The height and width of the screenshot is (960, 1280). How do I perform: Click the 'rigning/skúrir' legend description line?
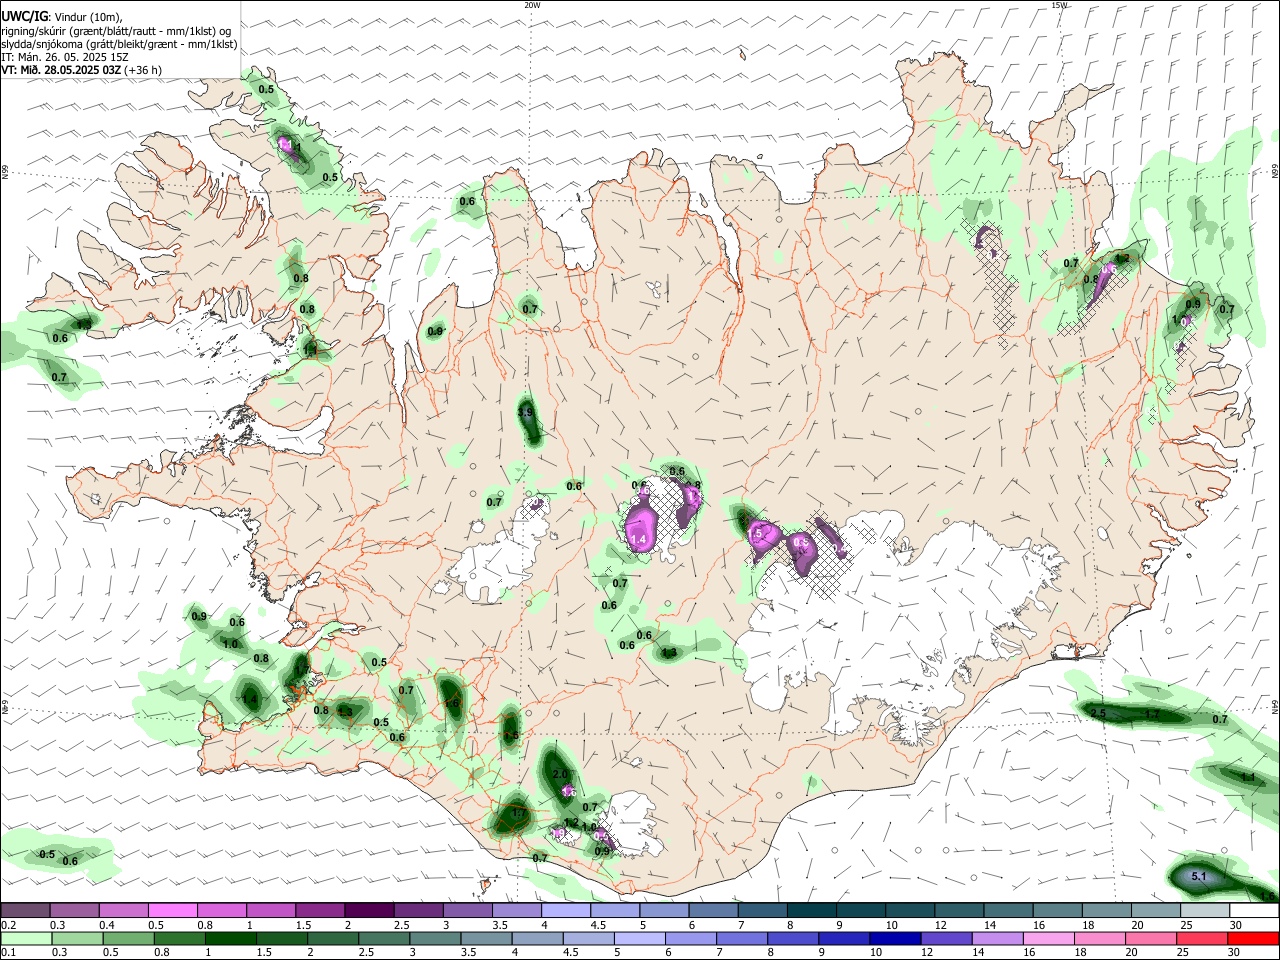point(115,30)
